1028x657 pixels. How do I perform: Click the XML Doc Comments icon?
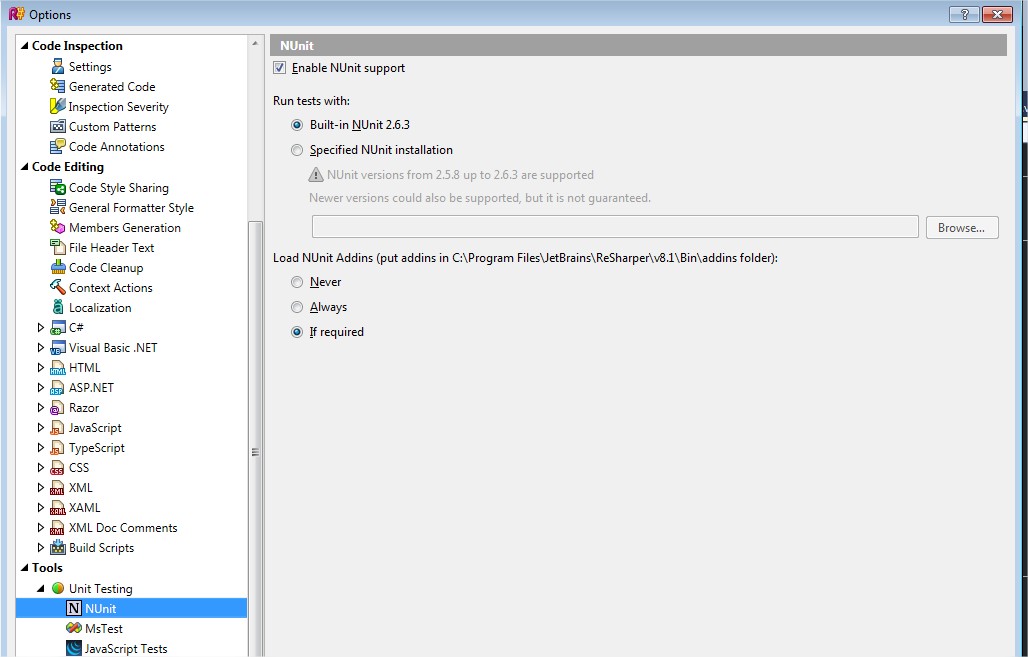(x=58, y=528)
